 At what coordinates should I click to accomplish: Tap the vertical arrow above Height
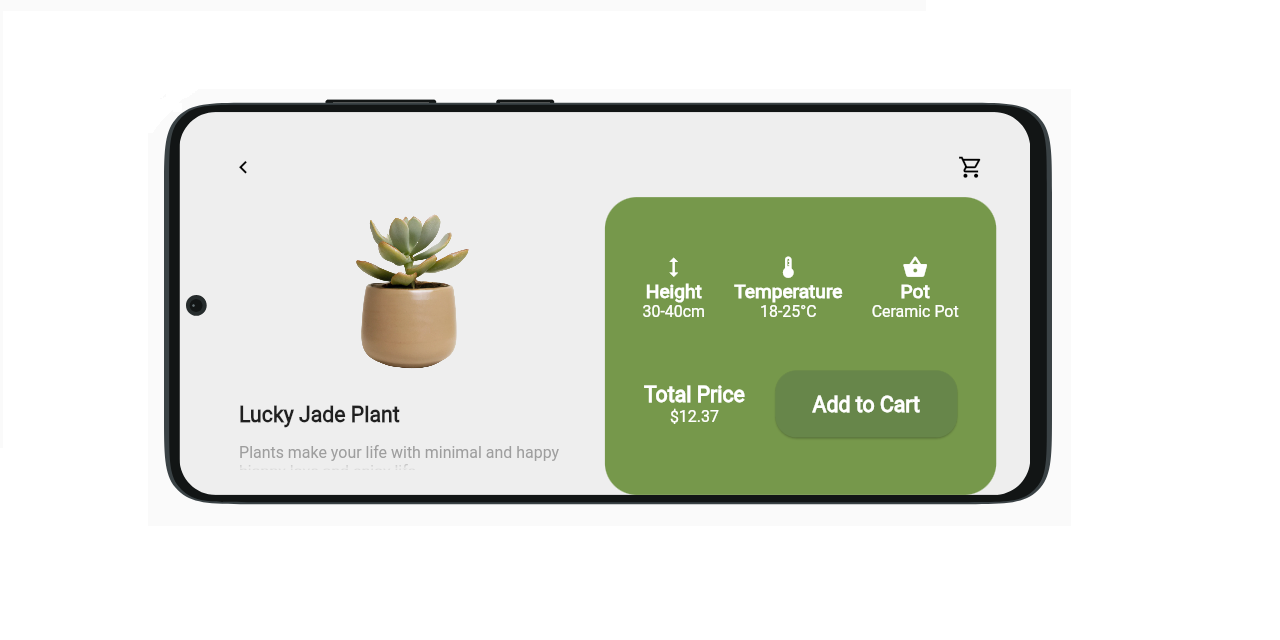point(673,267)
